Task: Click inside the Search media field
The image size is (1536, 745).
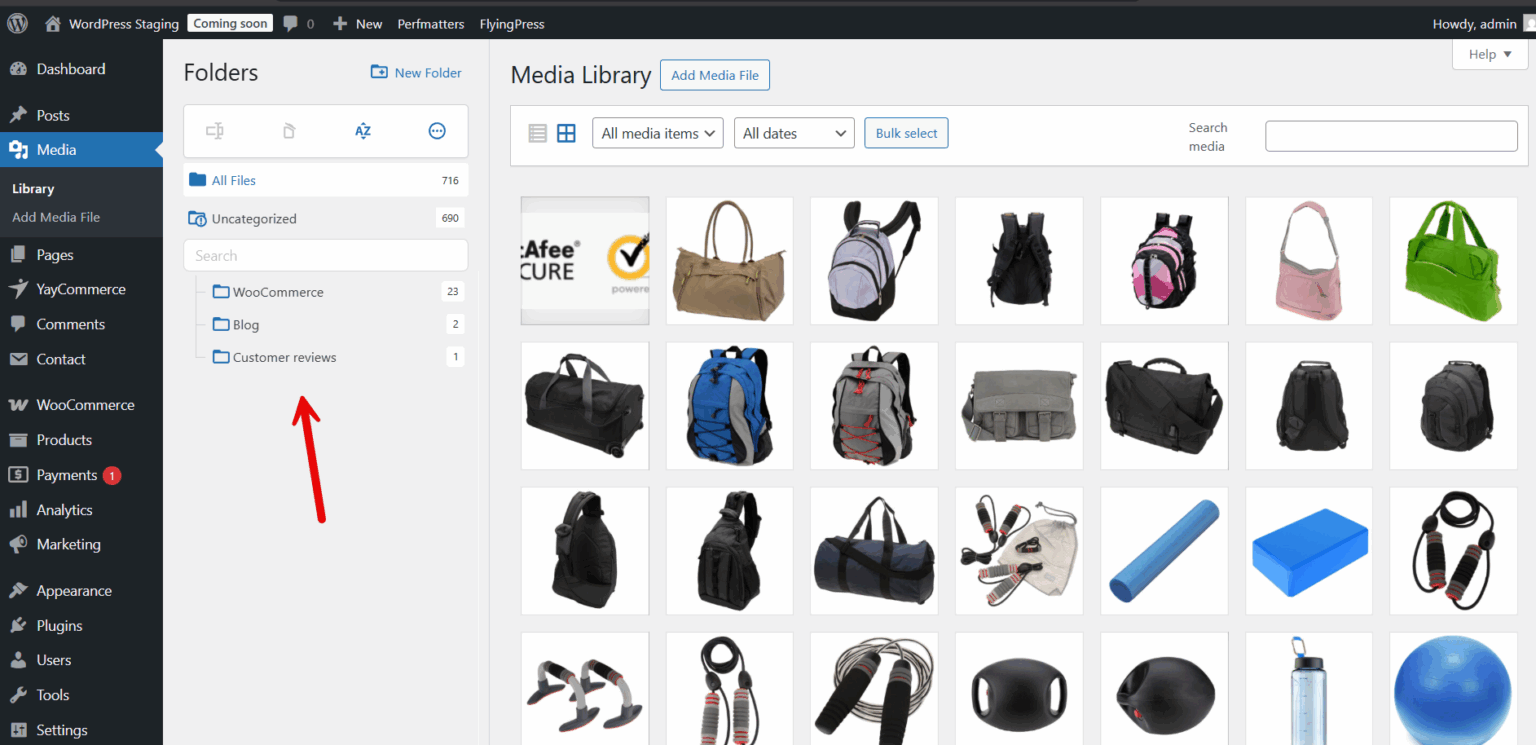Action: pos(1391,136)
